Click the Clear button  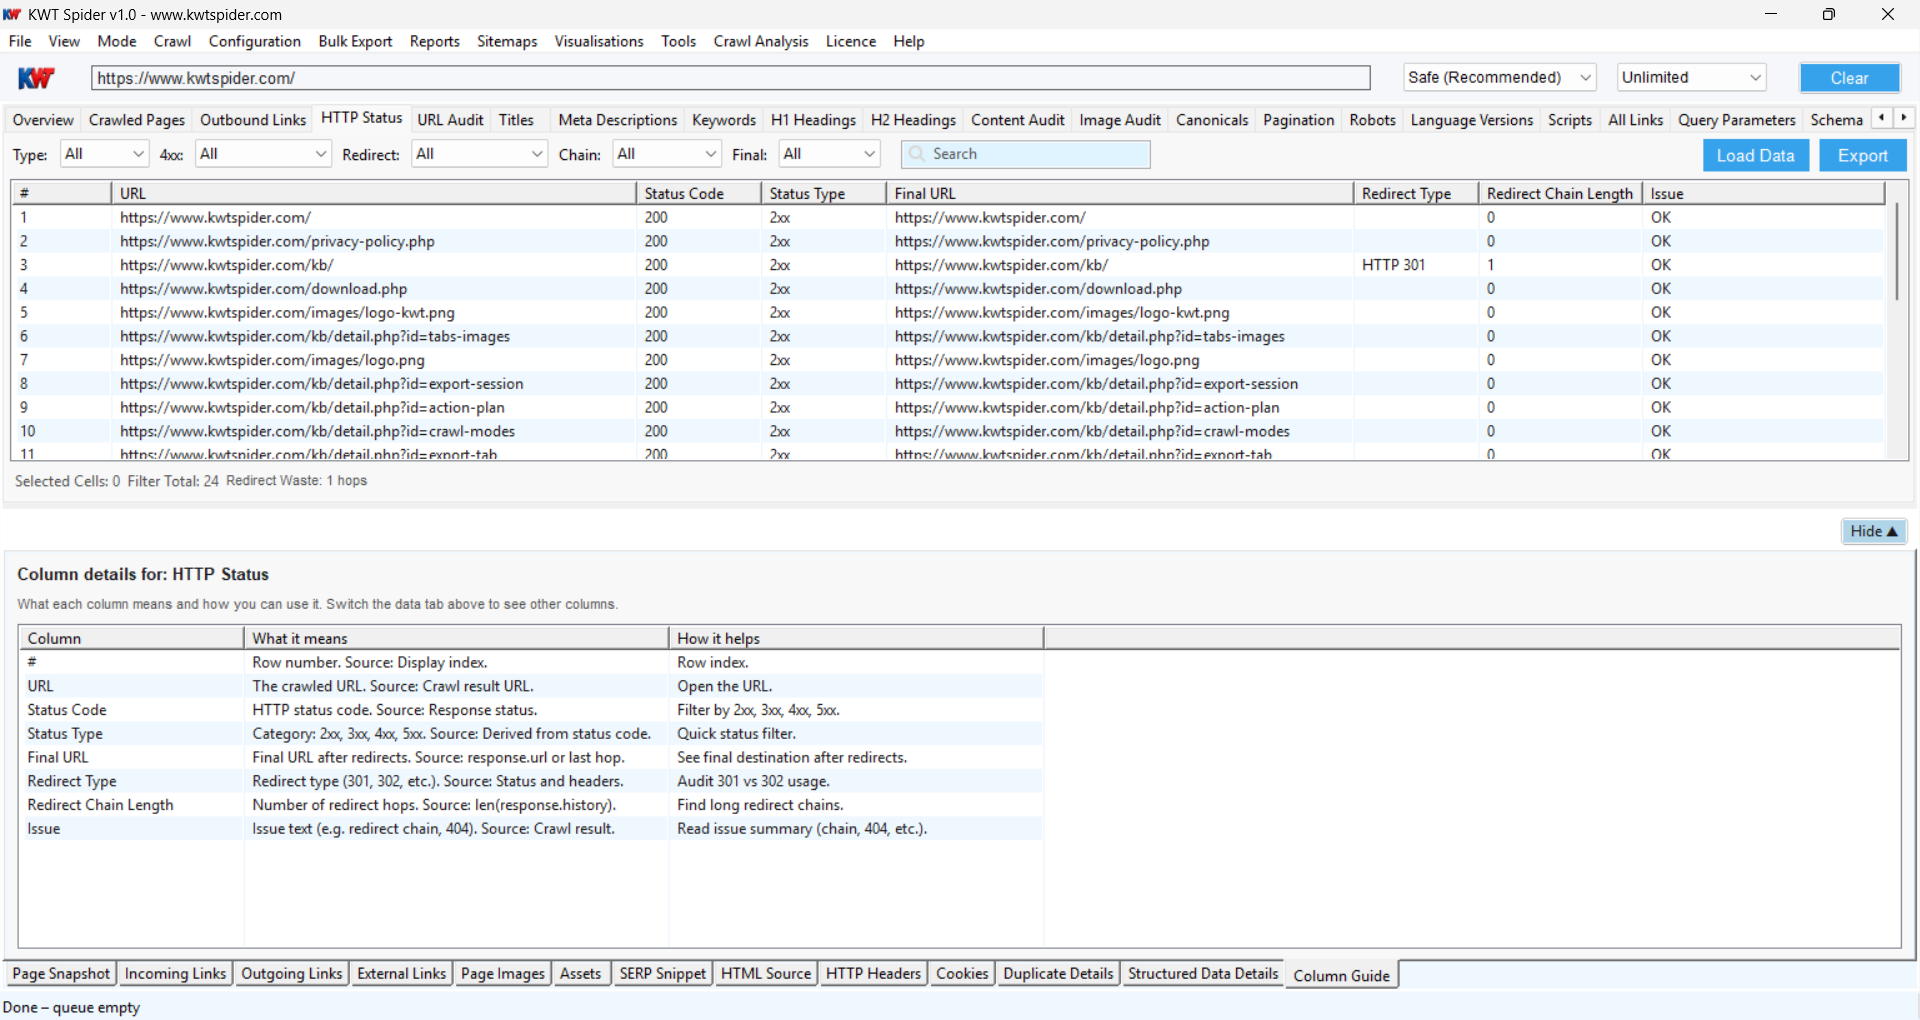coord(1849,77)
